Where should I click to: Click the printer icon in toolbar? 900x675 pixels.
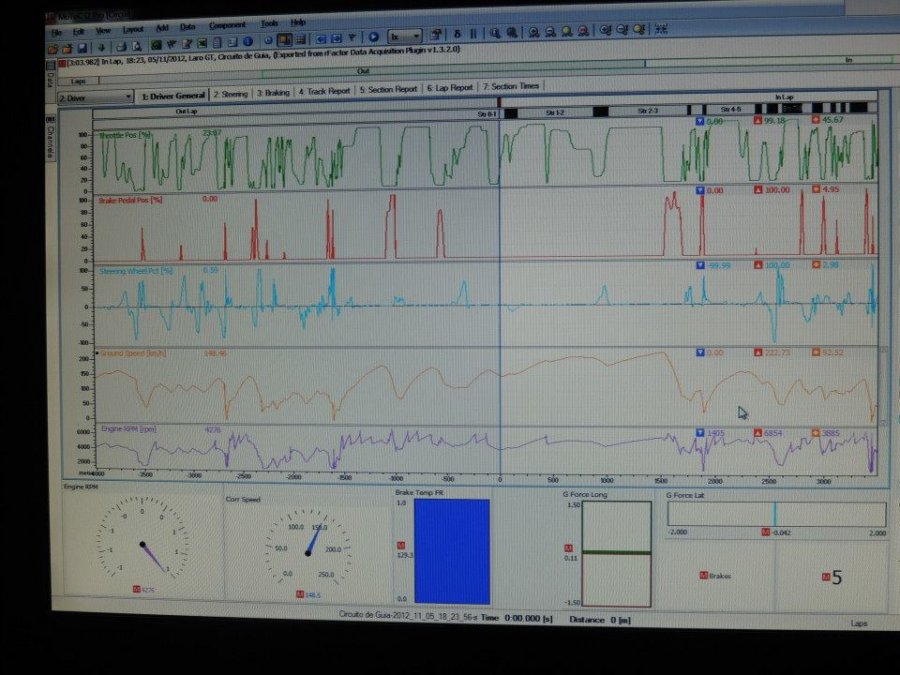click(x=121, y=46)
